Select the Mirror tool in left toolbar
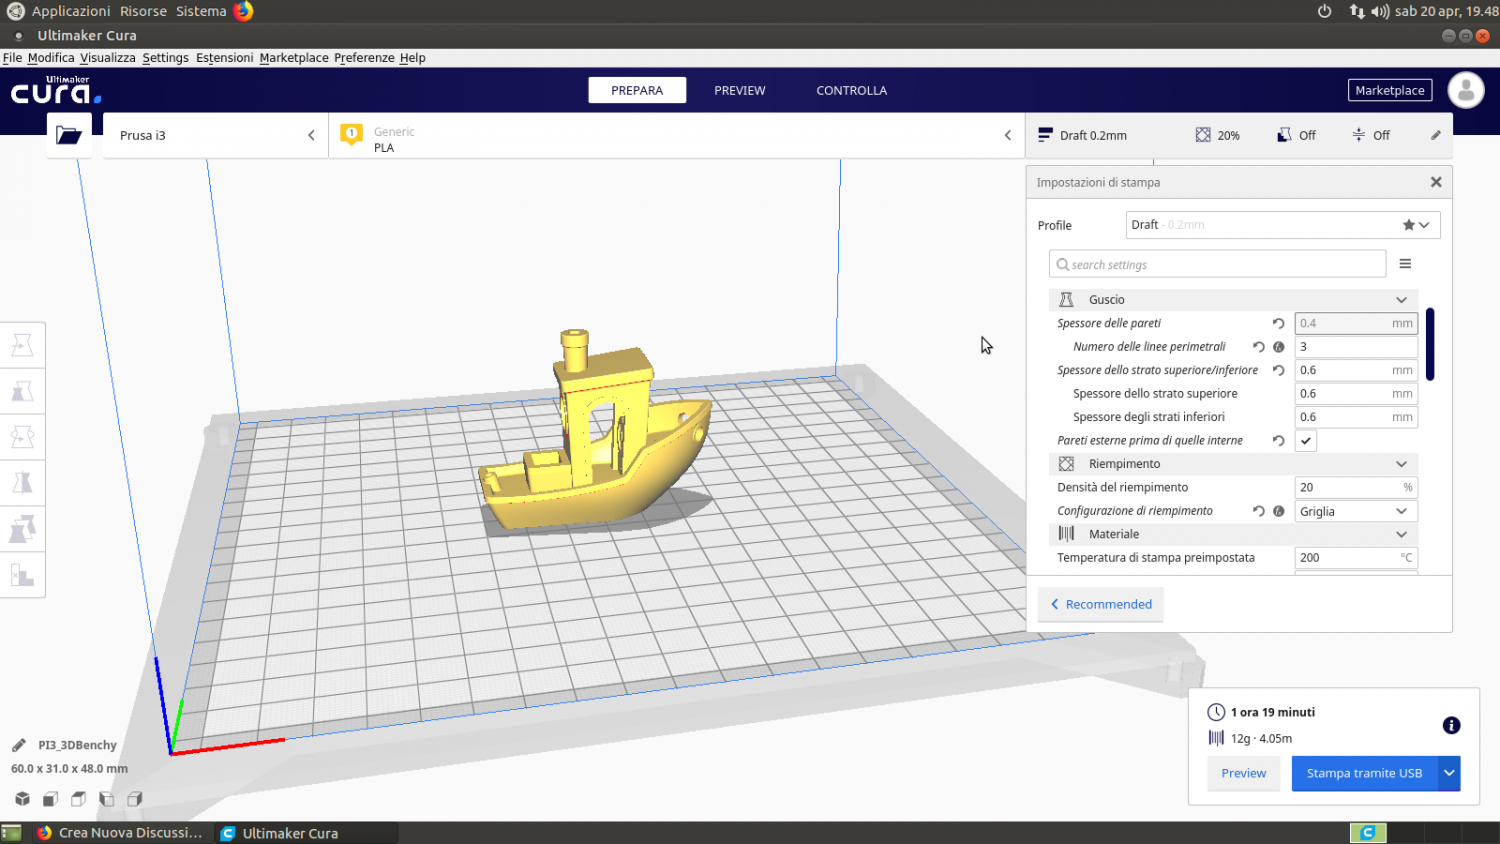This screenshot has width=1500, height=844. [22, 483]
